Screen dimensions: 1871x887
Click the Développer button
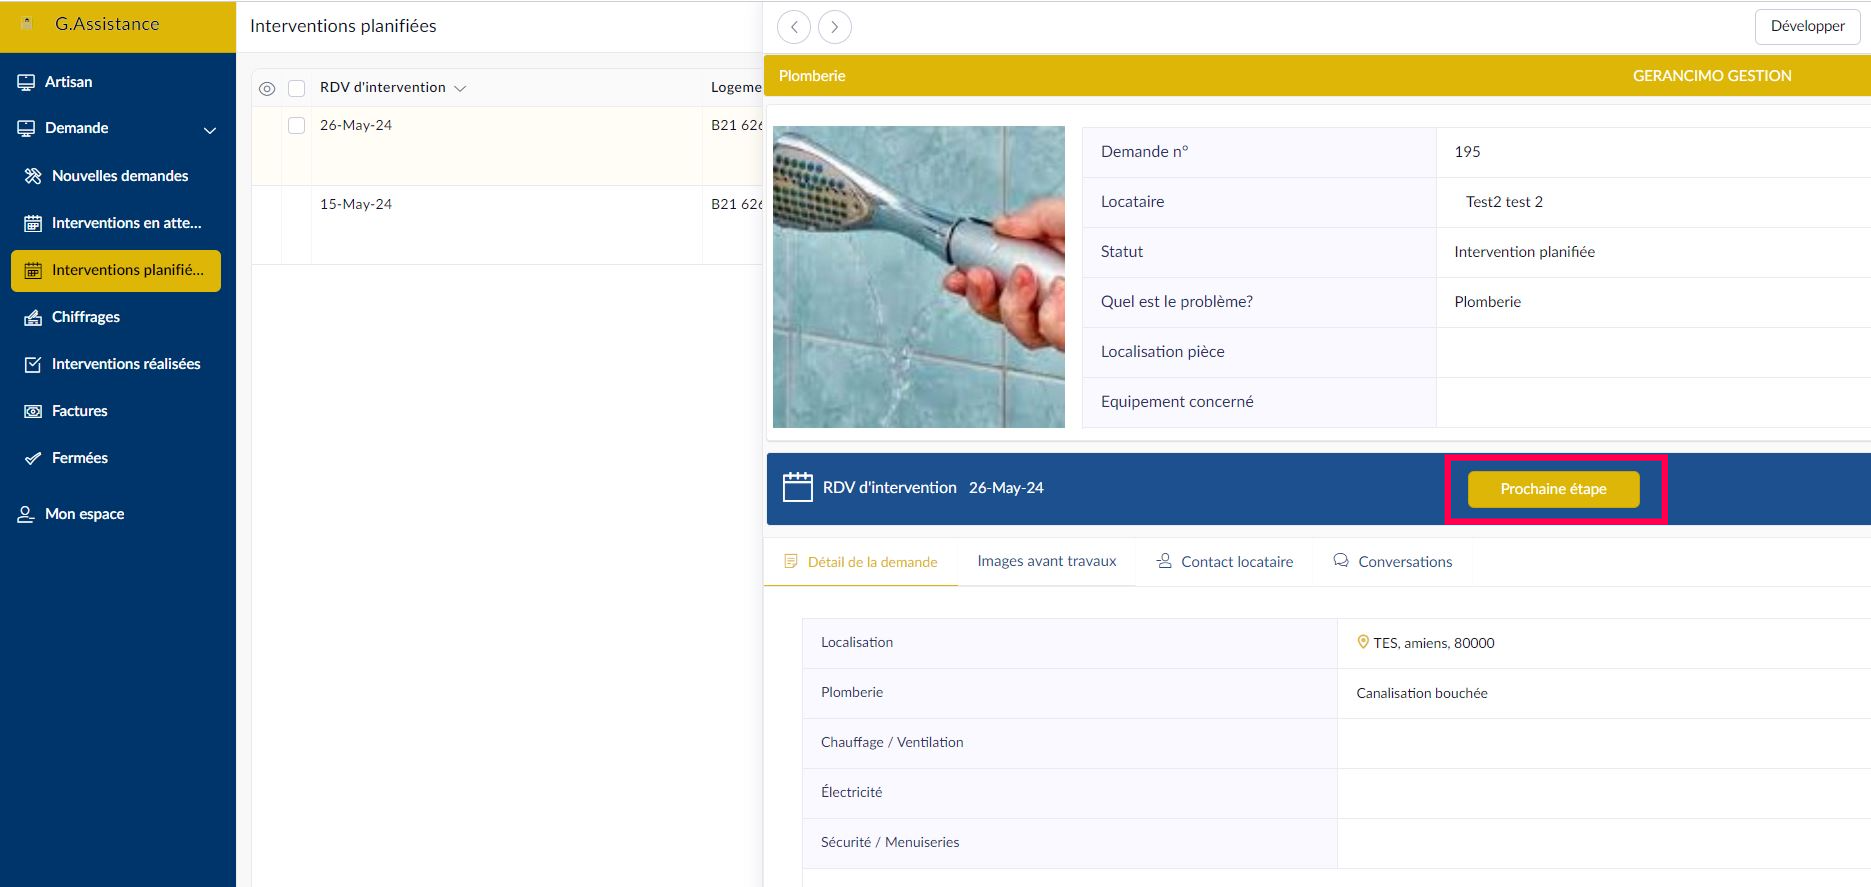1806,27
